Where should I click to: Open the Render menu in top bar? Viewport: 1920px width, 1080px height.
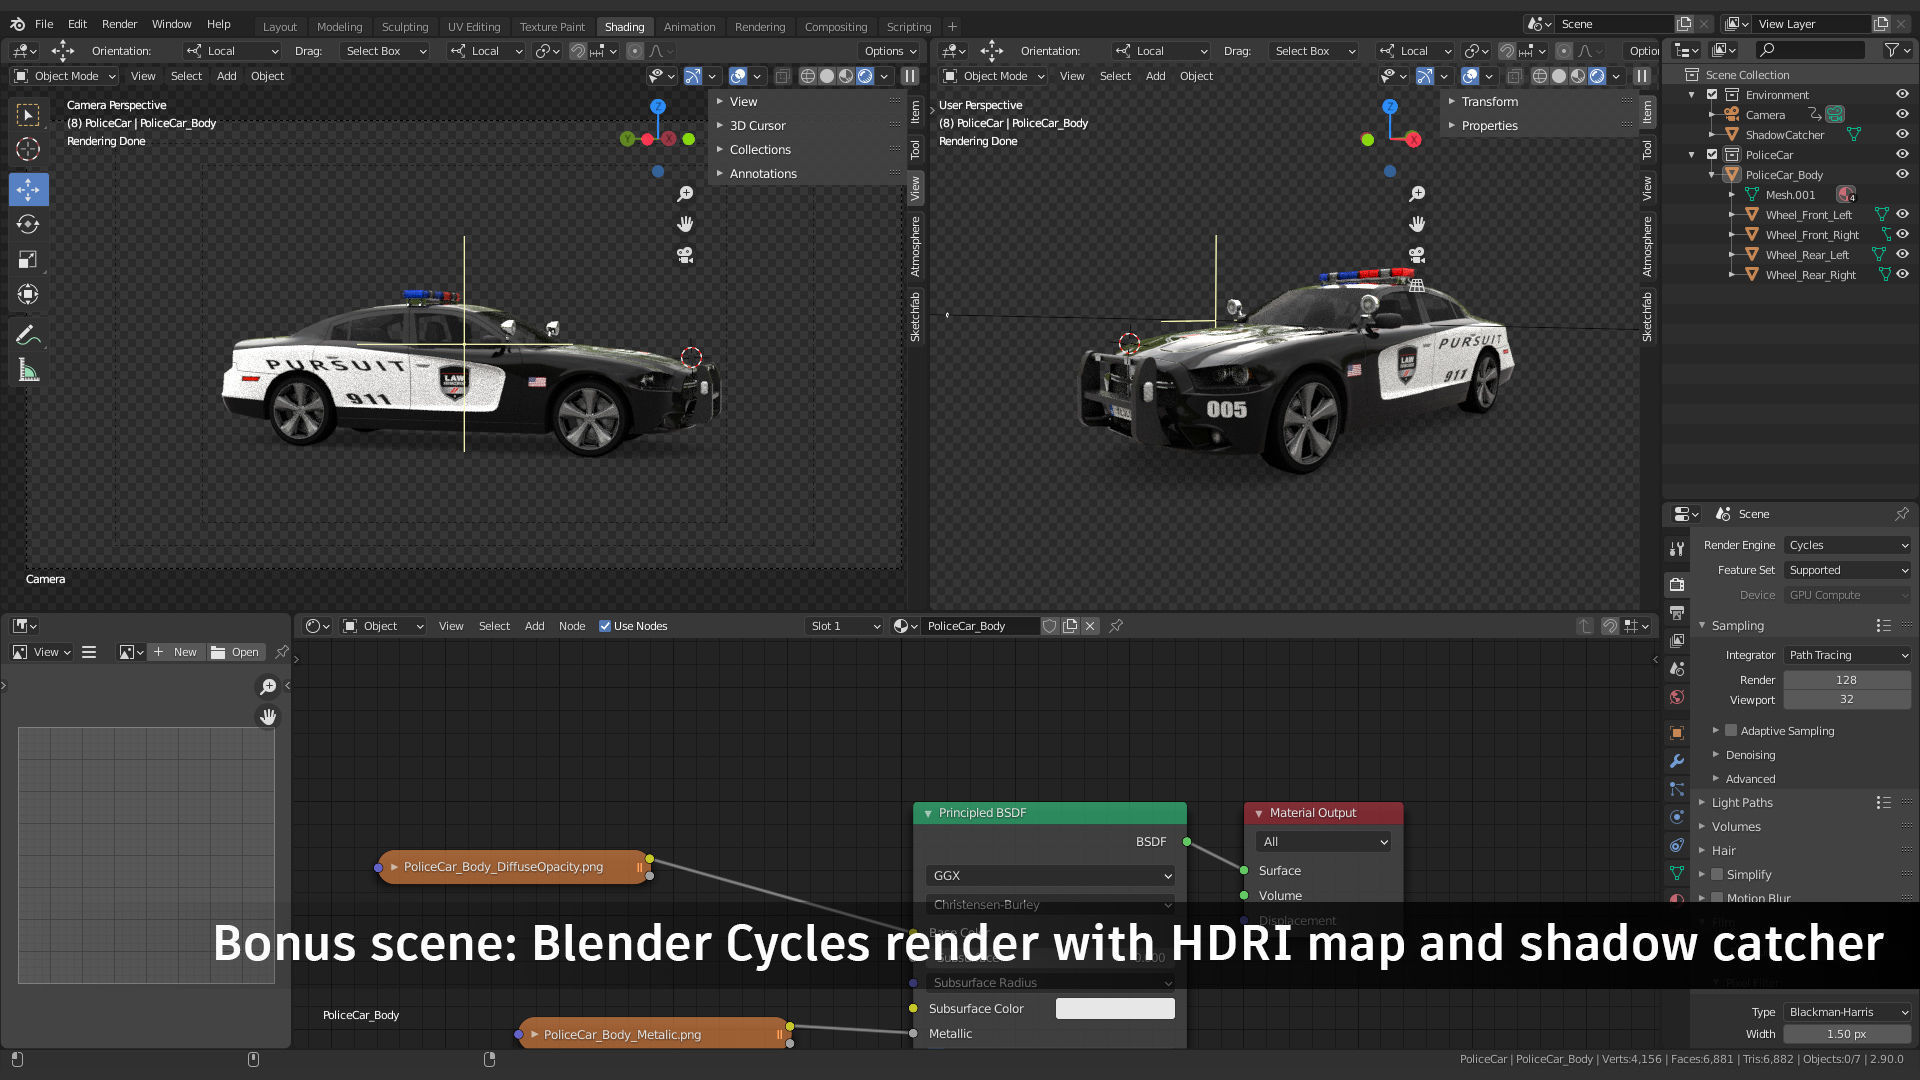point(119,24)
